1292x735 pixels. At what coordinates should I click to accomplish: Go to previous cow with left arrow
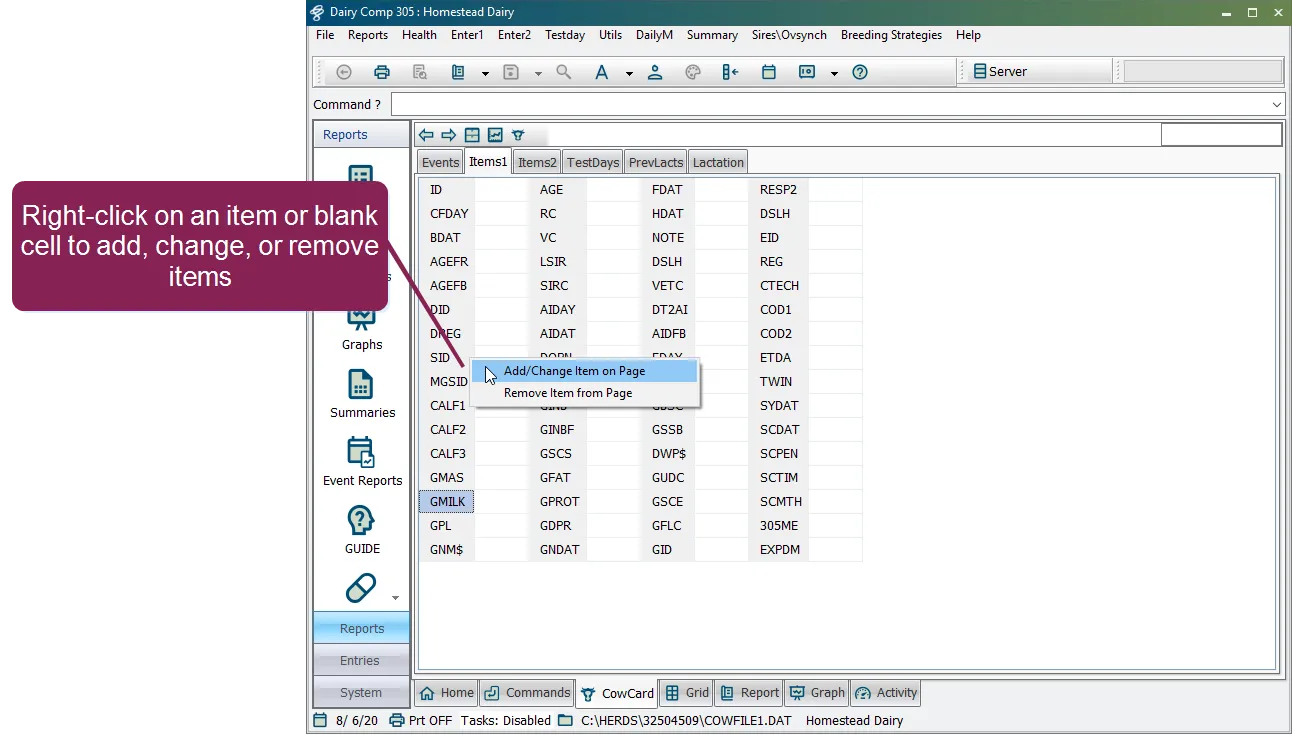426,135
